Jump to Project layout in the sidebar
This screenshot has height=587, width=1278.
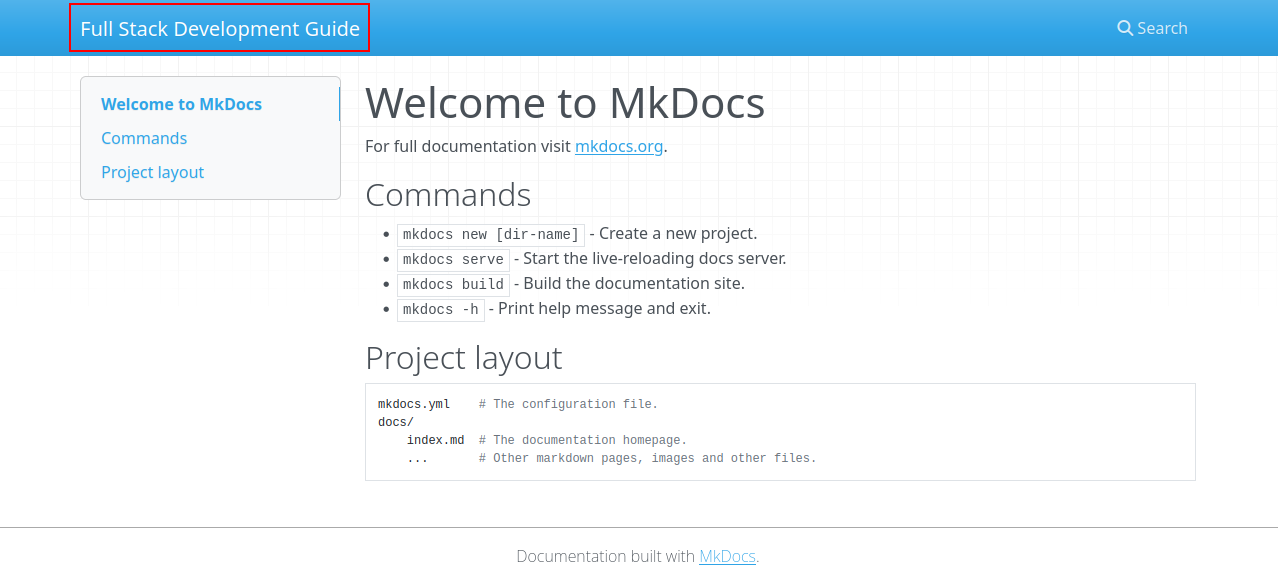tap(152, 172)
